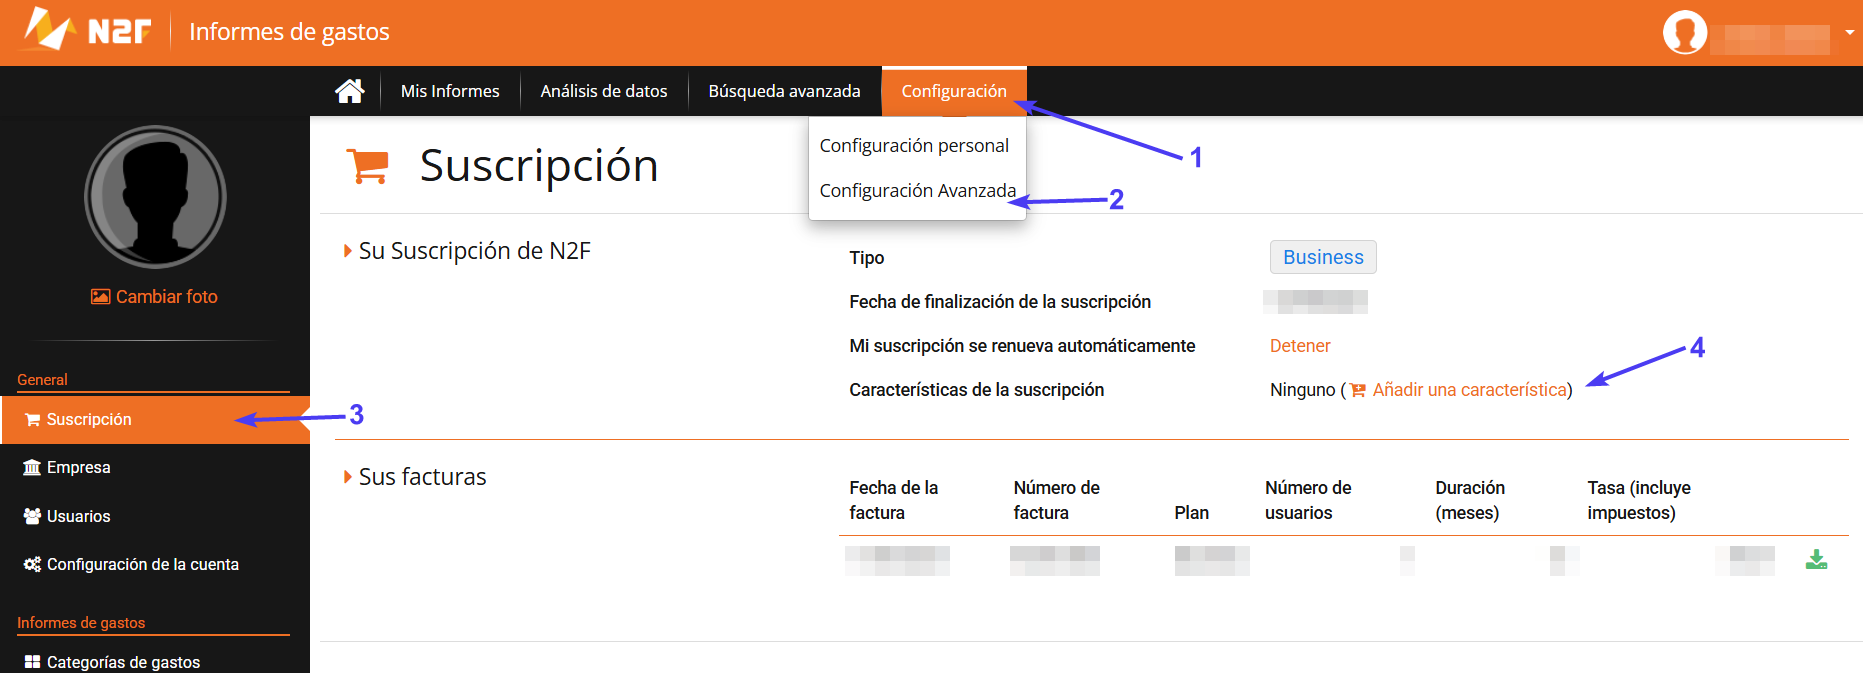Screen dimensions: 1863x673
Task: Click the cart icon beside sidebar Suscripción
Action: pos(32,420)
